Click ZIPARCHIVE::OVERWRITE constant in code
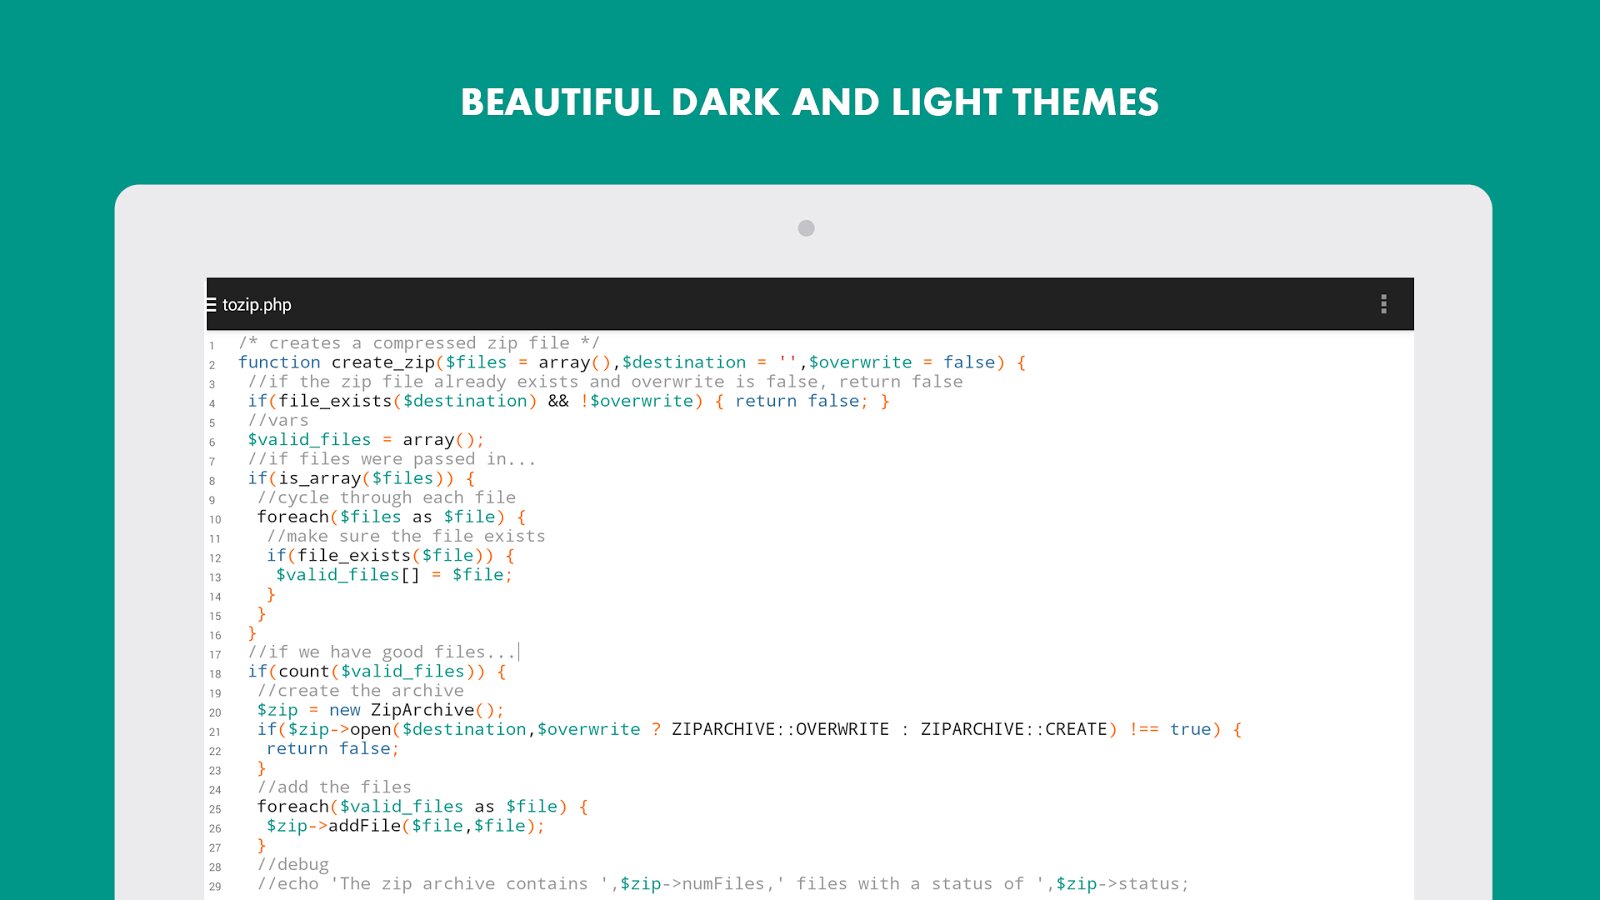 point(780,729)
